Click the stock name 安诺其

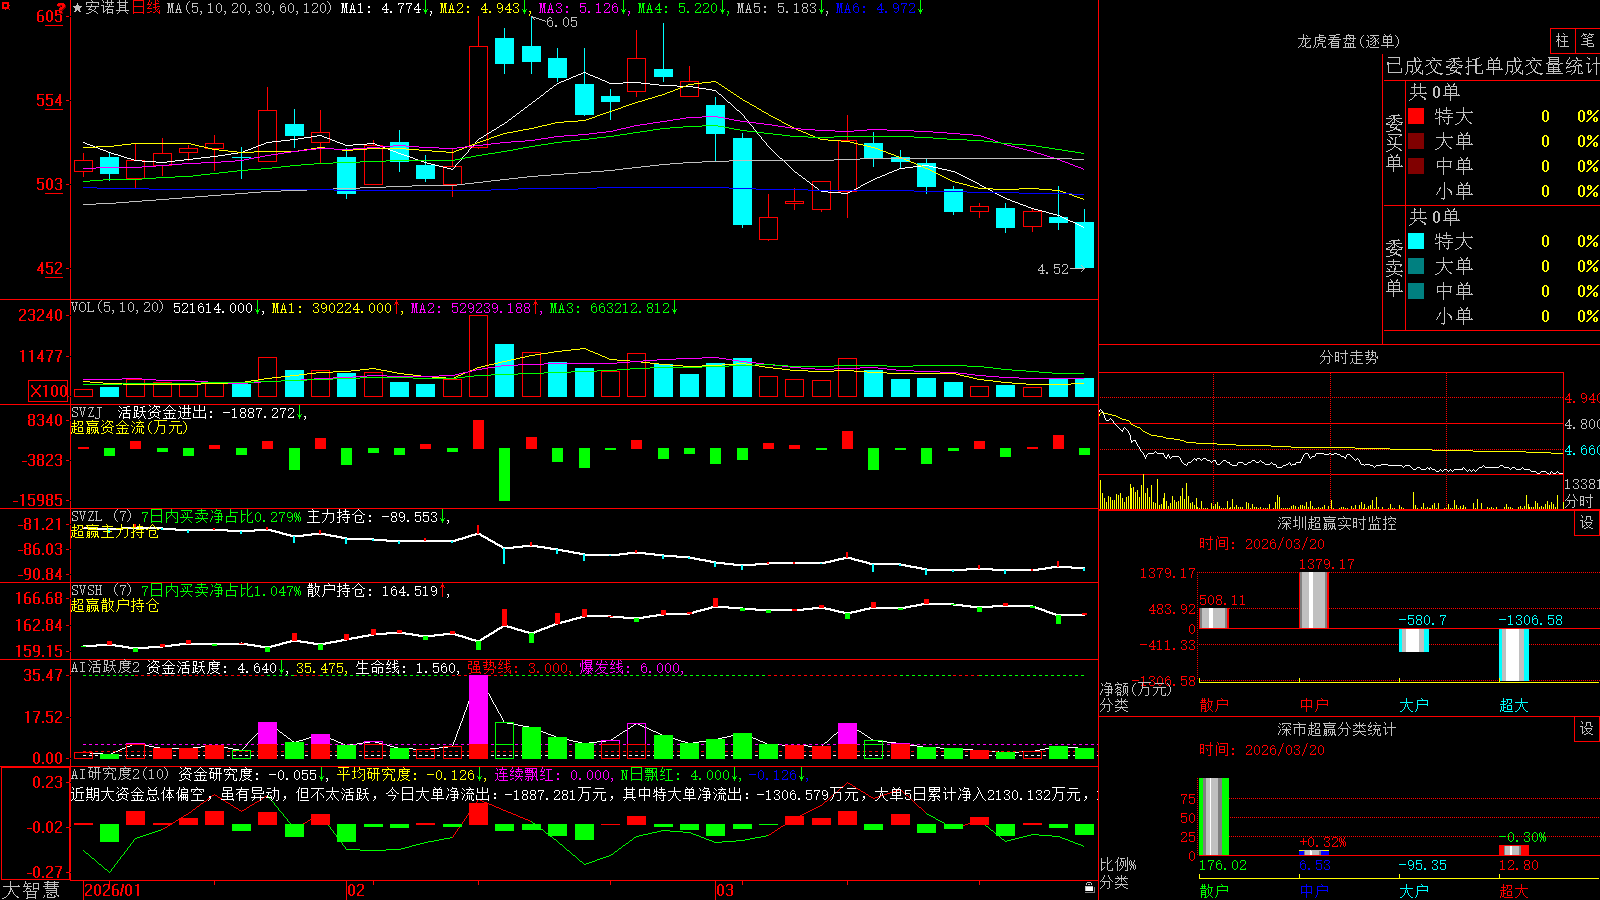tap(108, 8)
